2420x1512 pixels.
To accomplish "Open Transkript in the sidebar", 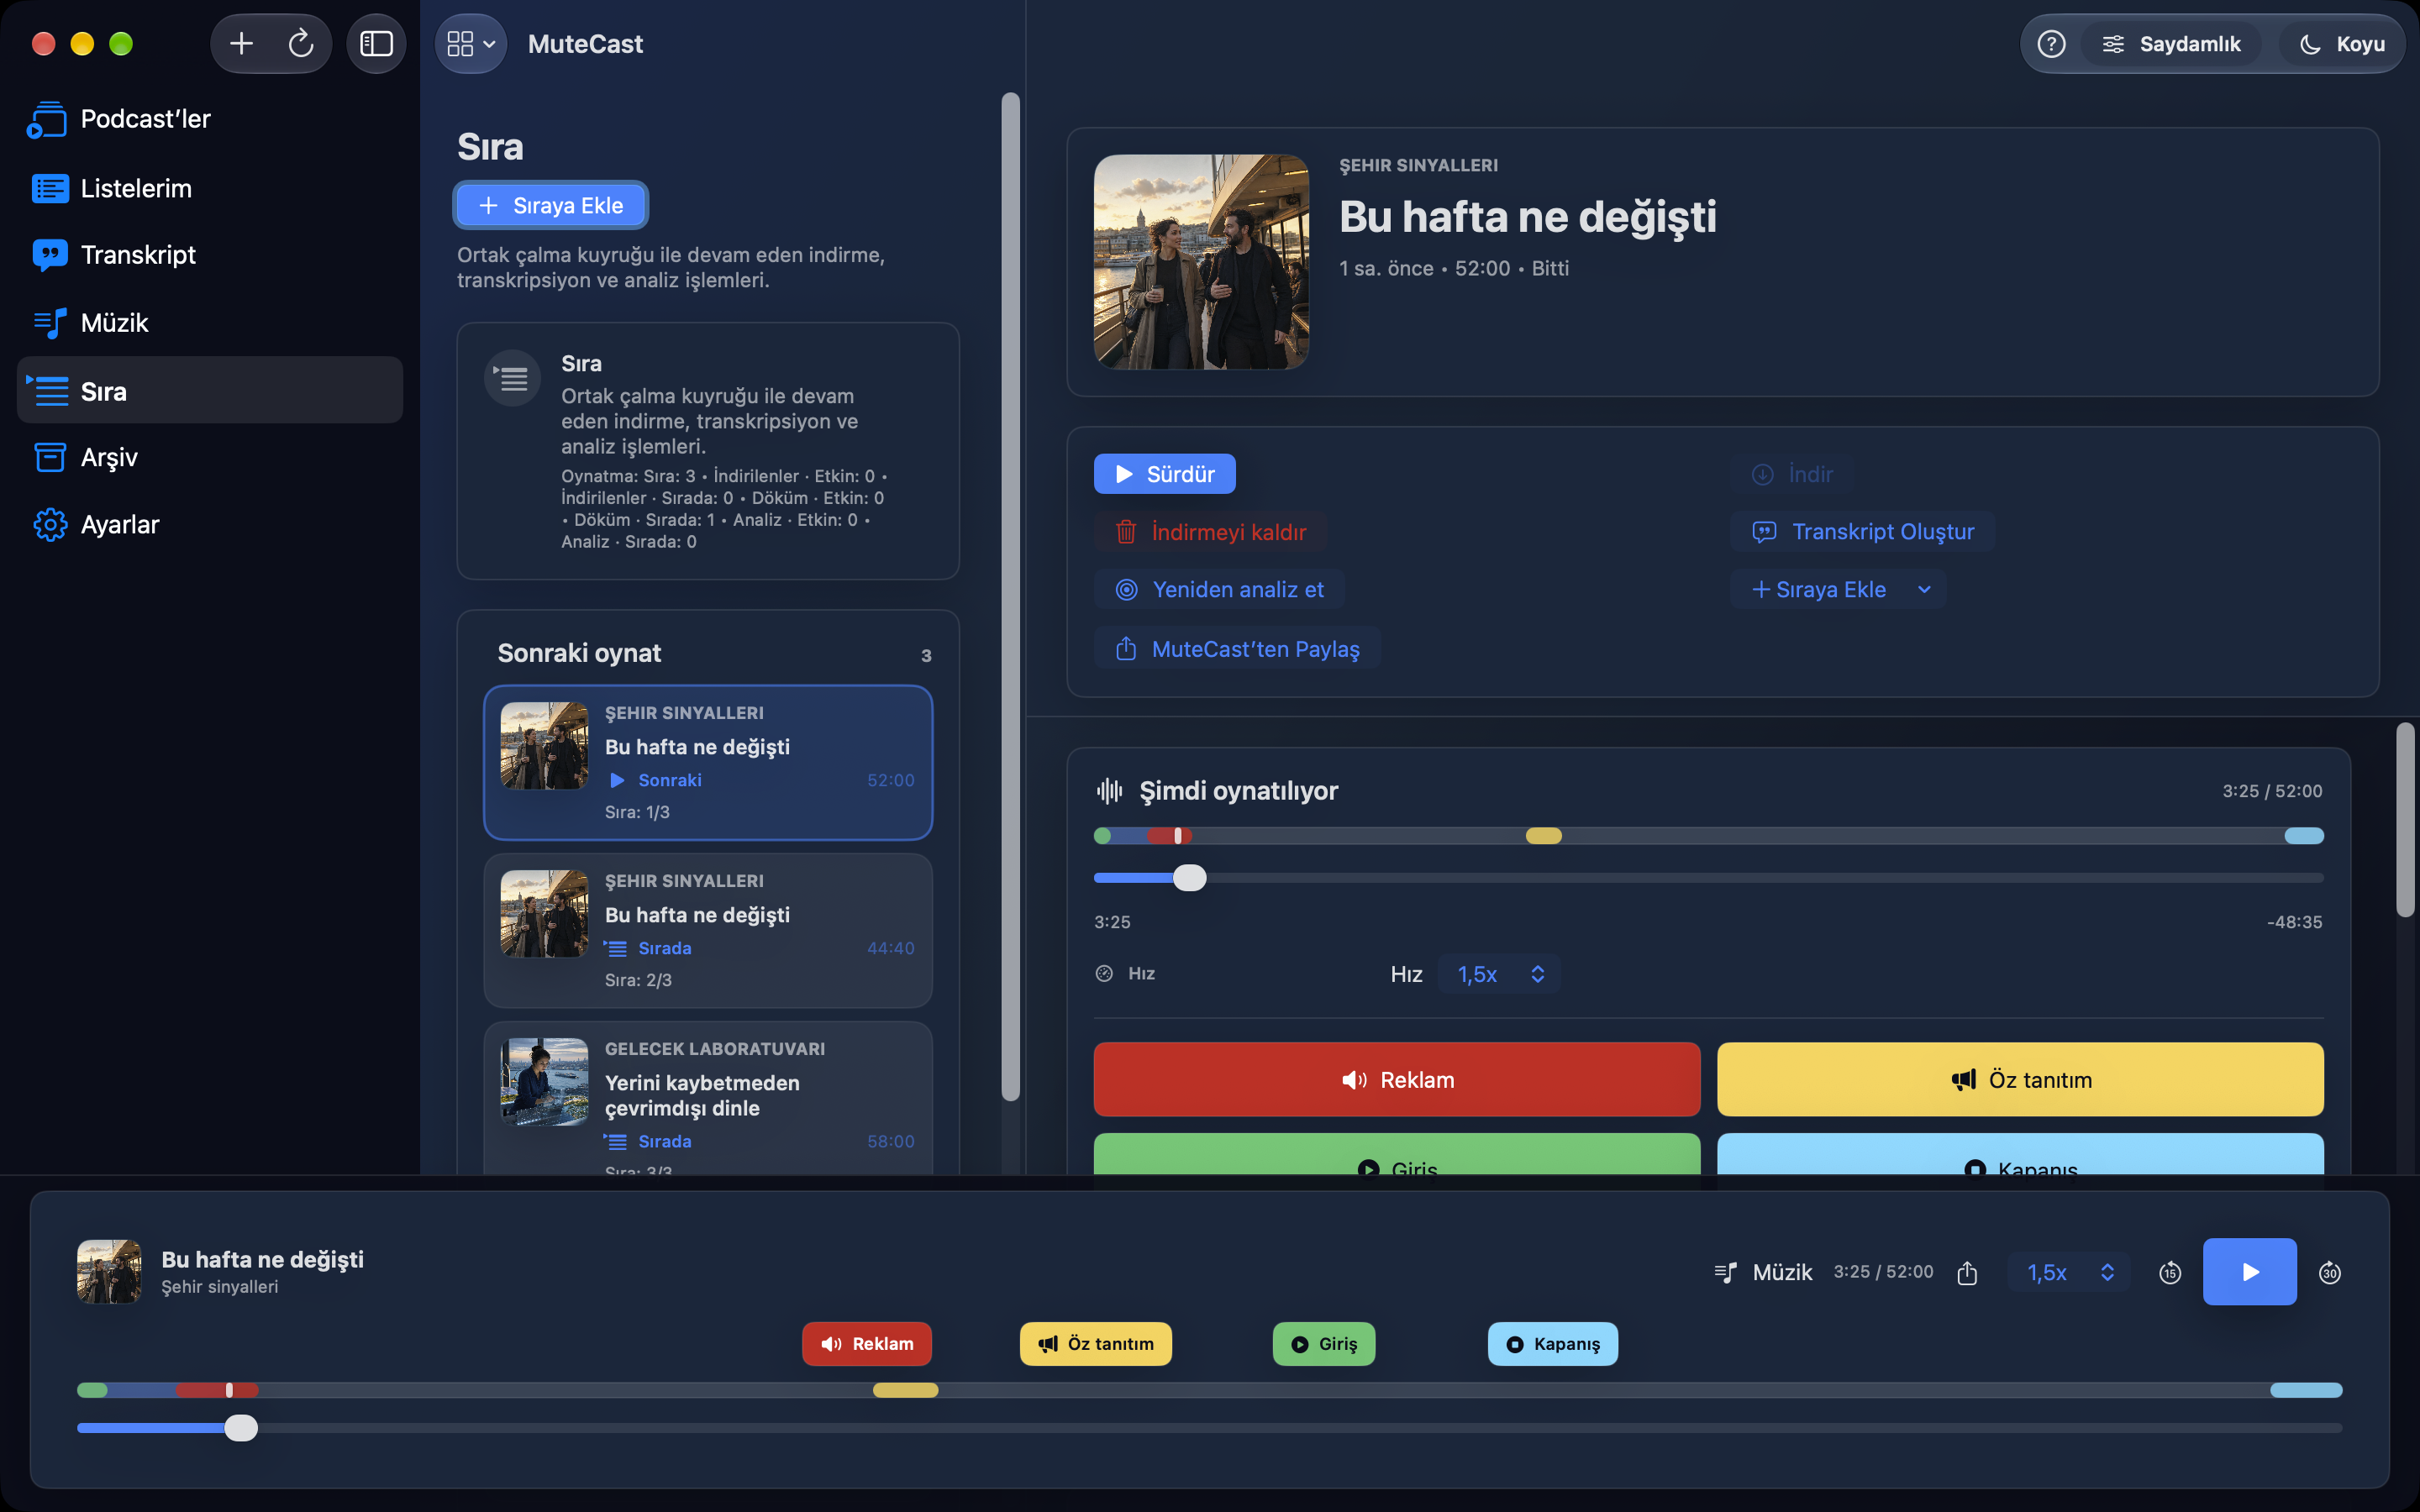I will [210, 255].
